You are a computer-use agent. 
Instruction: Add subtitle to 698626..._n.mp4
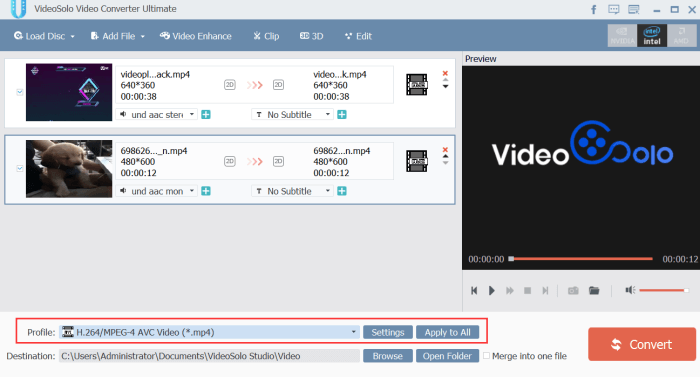pos(342,191)
